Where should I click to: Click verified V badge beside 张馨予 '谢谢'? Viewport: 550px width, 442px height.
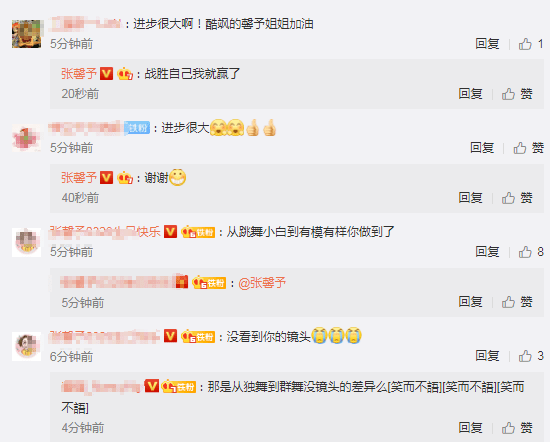click(106, 178)
